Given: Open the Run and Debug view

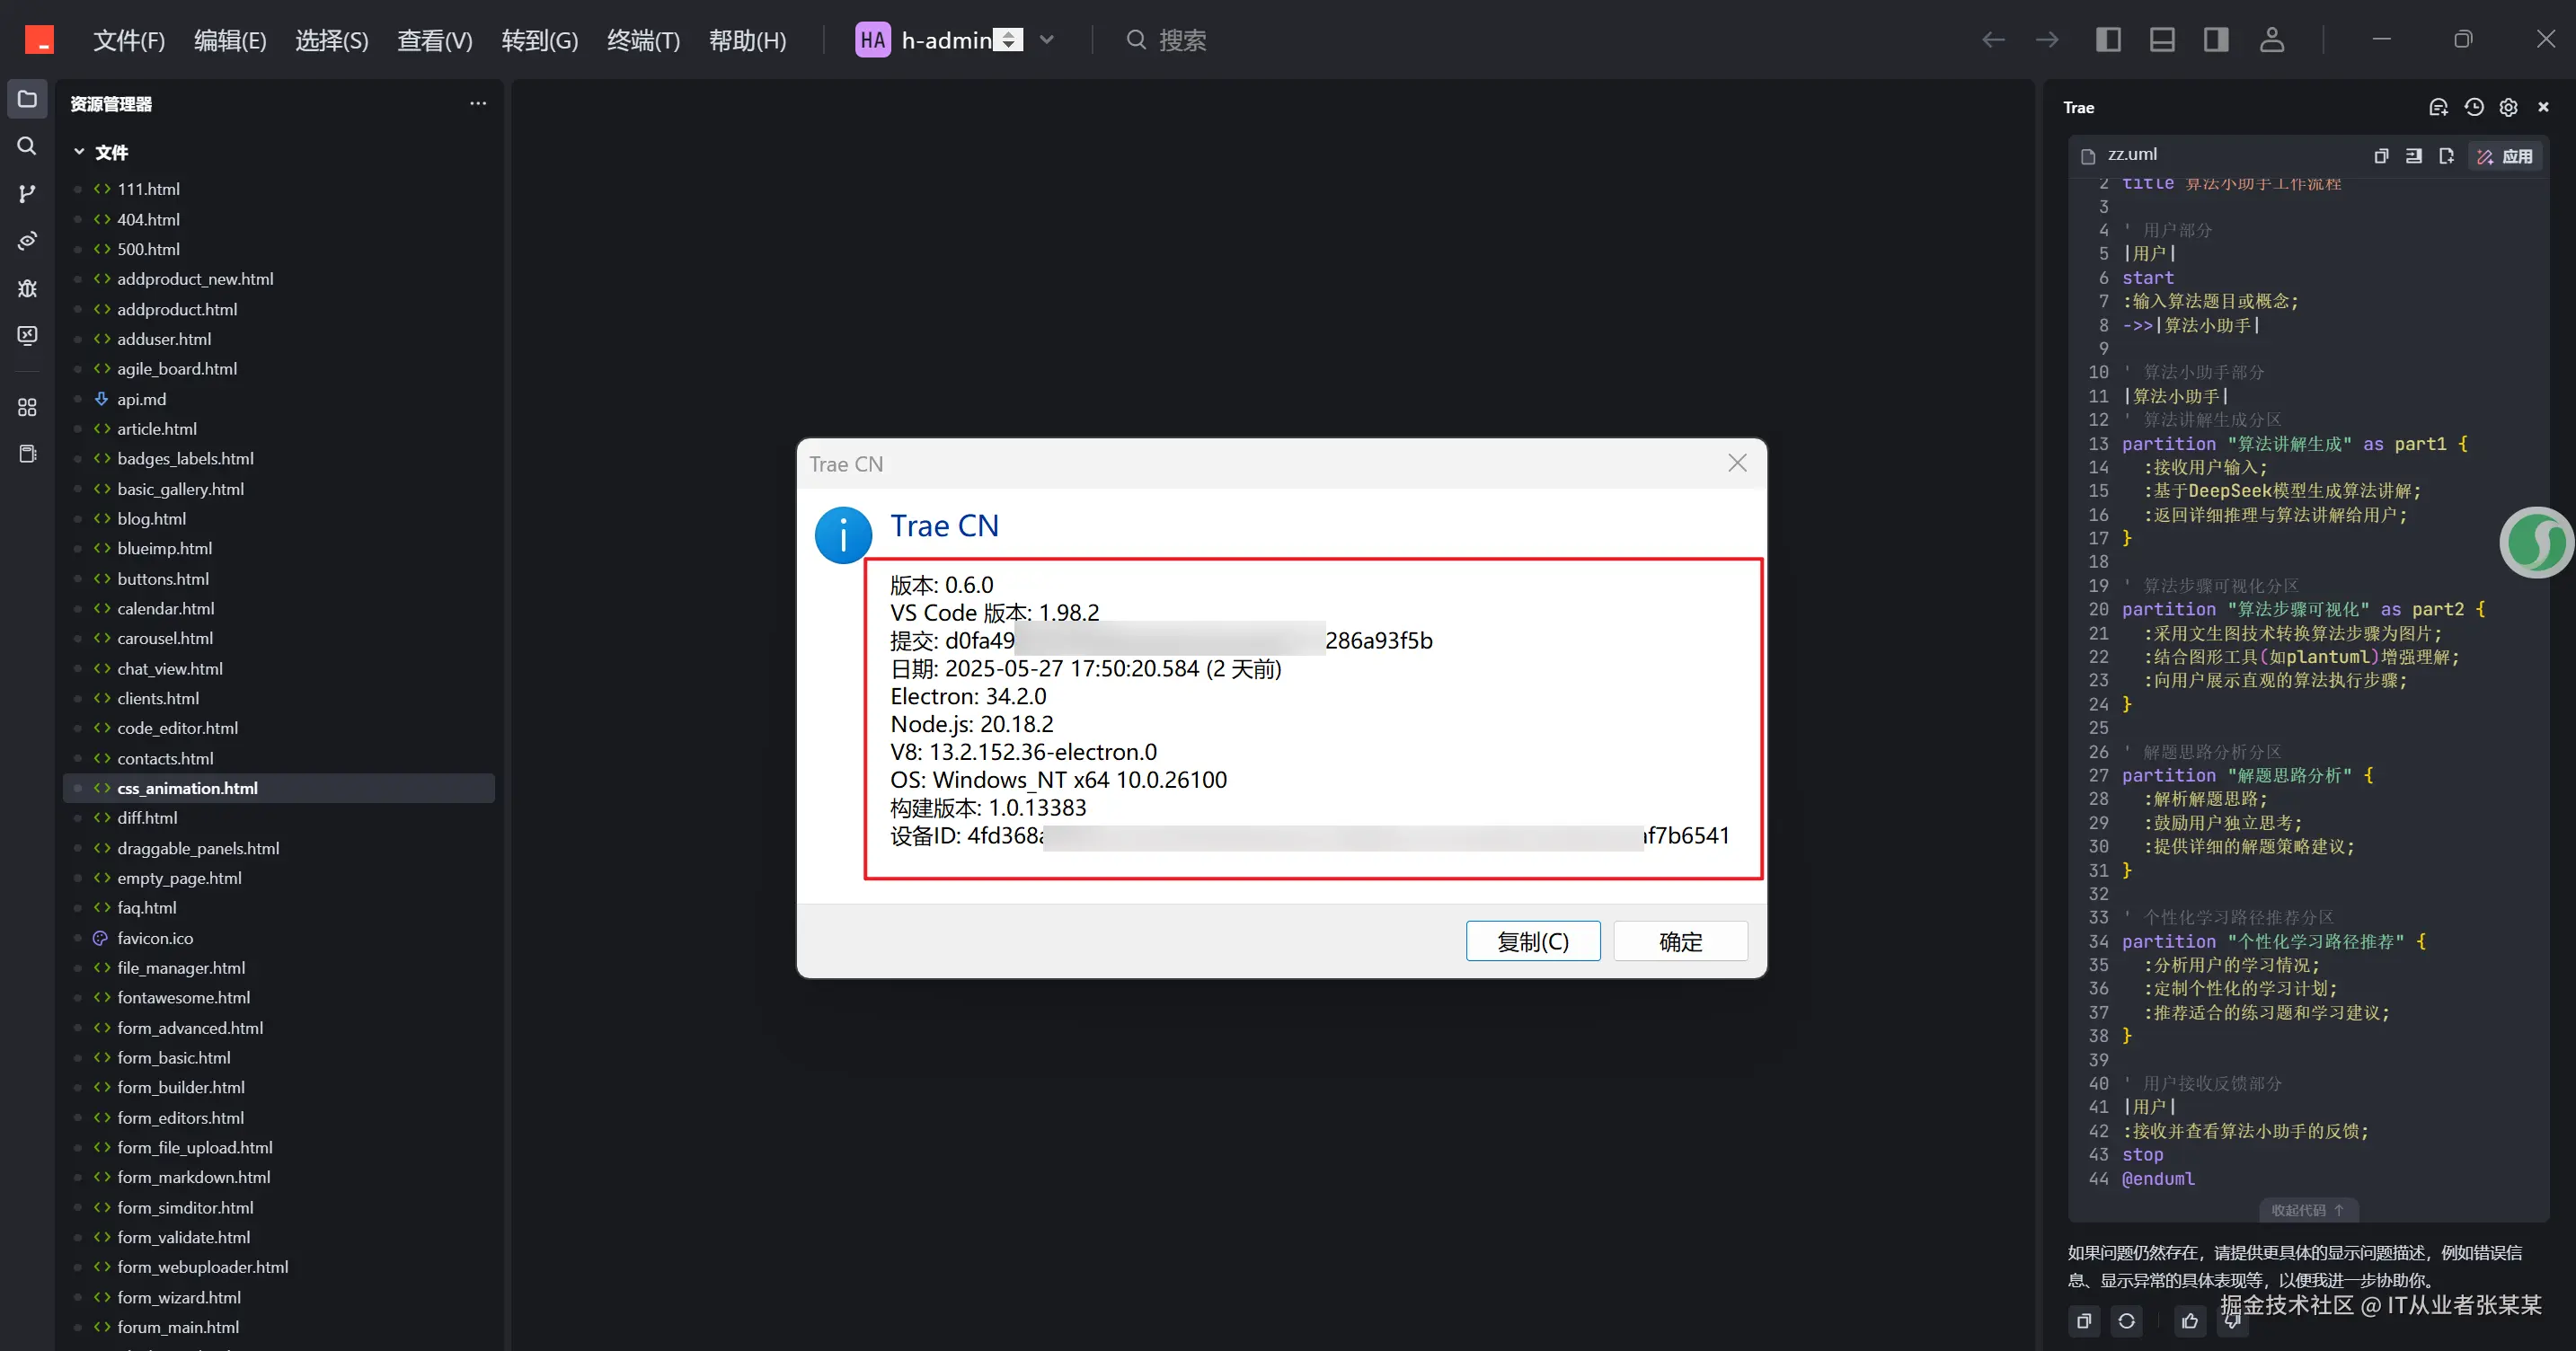Looking at the screenshot, I should pos(27,288).
